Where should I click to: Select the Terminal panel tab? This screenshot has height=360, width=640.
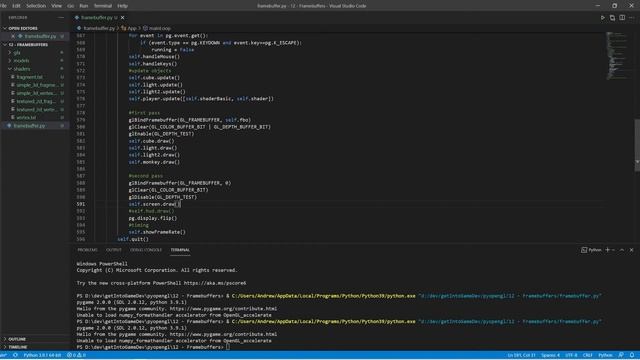(180, 250)
